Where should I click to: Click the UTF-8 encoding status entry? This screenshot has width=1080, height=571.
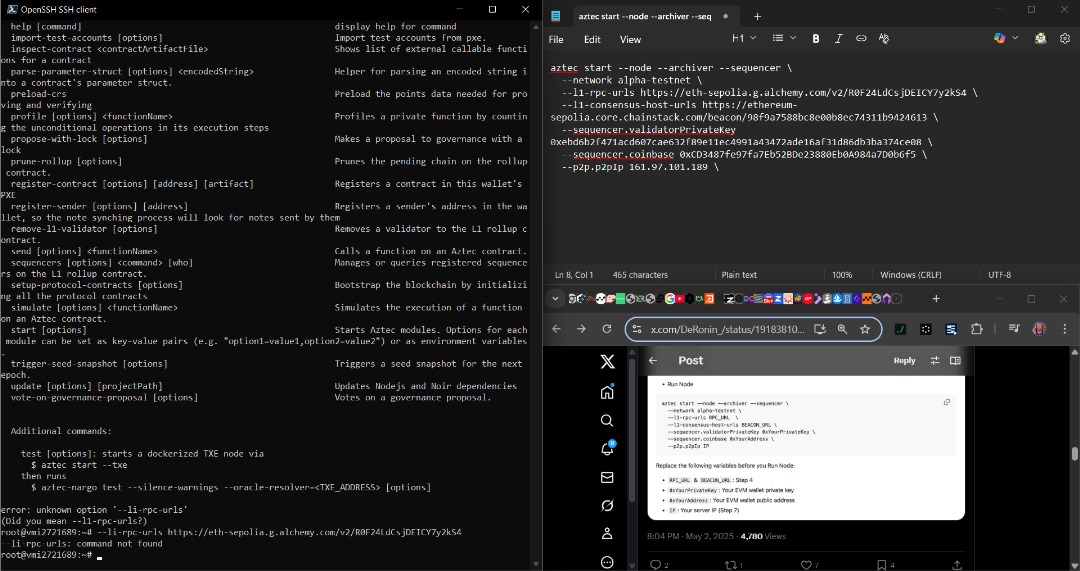[x=999, y=275]
